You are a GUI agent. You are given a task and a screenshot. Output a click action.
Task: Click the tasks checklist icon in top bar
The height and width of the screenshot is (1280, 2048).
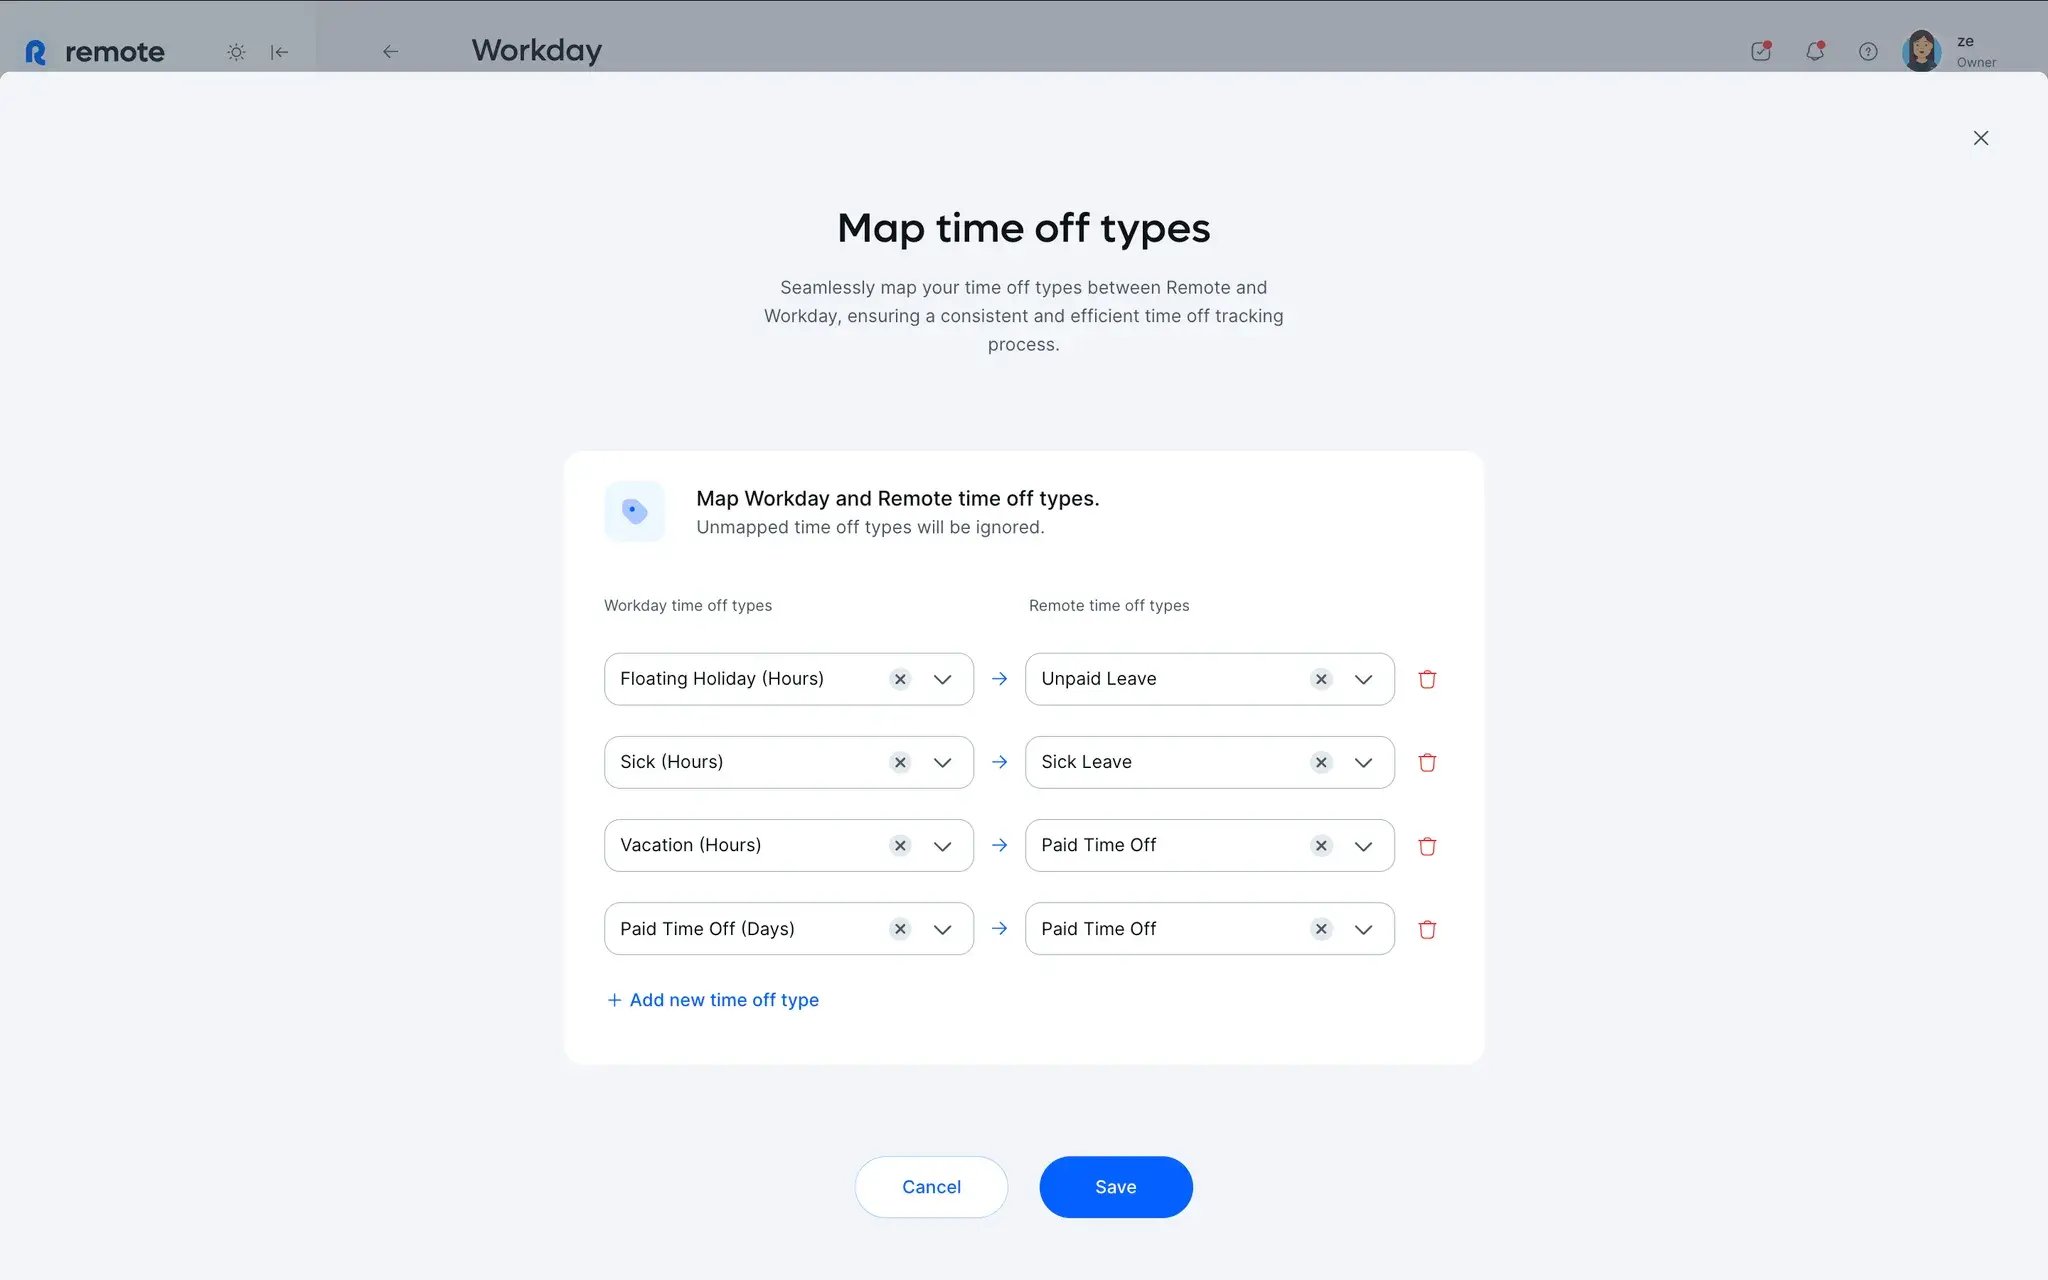[1760, 51]
